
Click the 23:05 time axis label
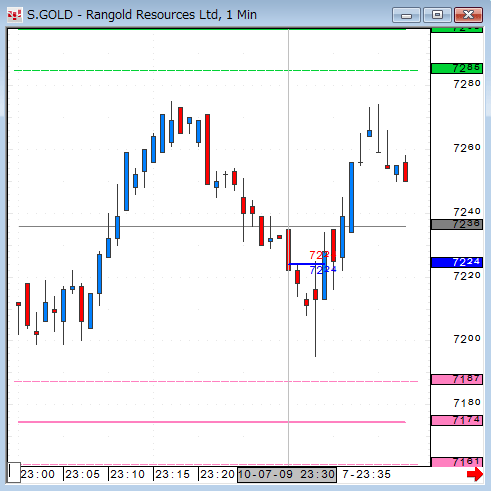coord(82,474)
